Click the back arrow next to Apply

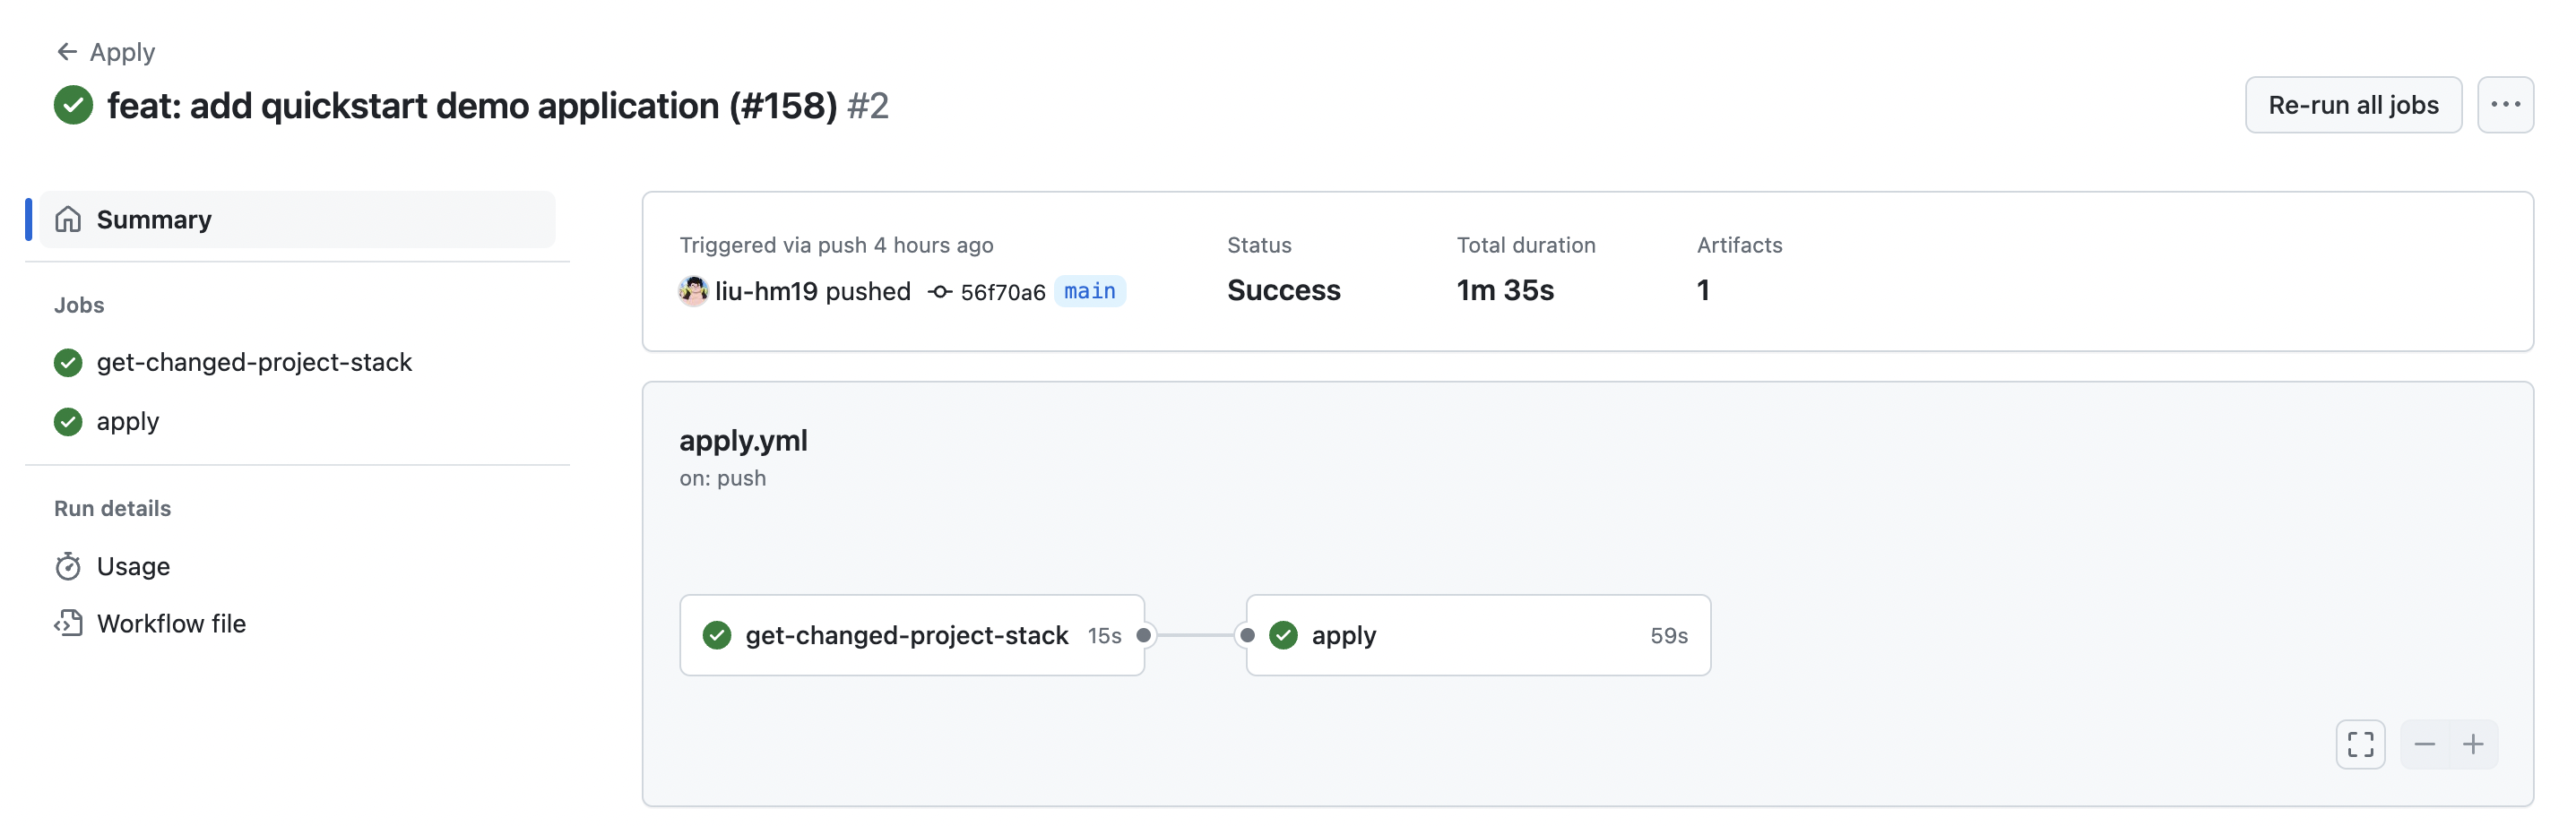(66, 51)
